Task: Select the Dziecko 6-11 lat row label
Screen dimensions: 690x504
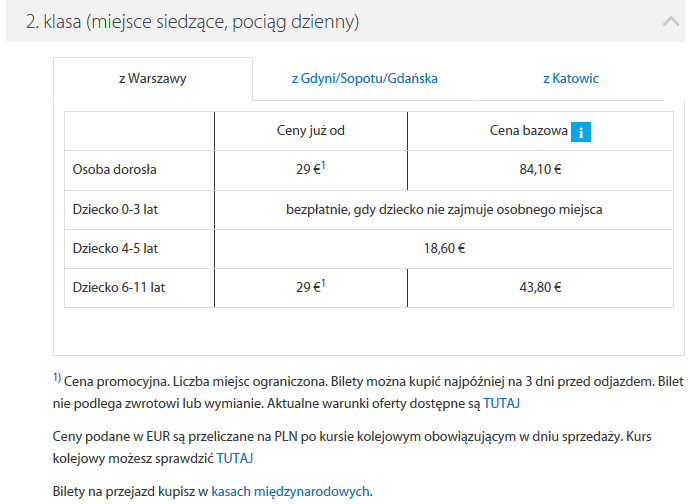Action: point(119,287)
